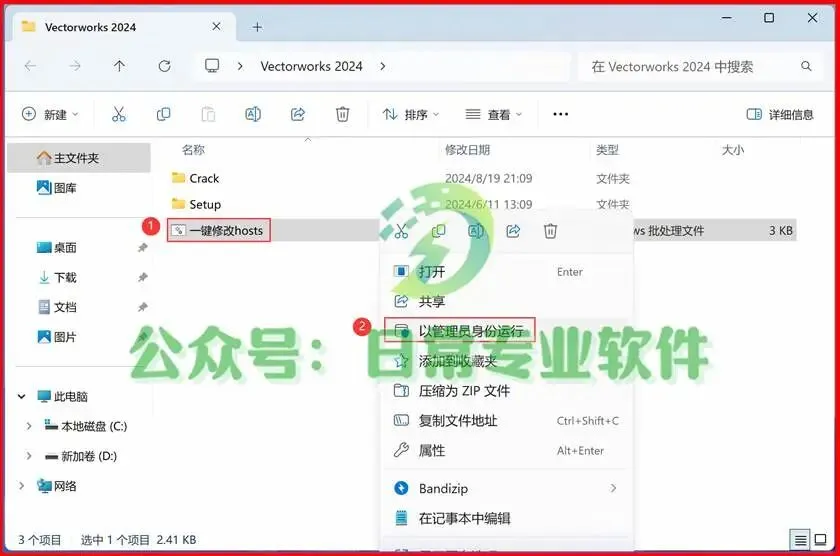The image size is (840, 556).
Task: Expand the 新加卷 (D:) tree node
Action: click(29, 456)
